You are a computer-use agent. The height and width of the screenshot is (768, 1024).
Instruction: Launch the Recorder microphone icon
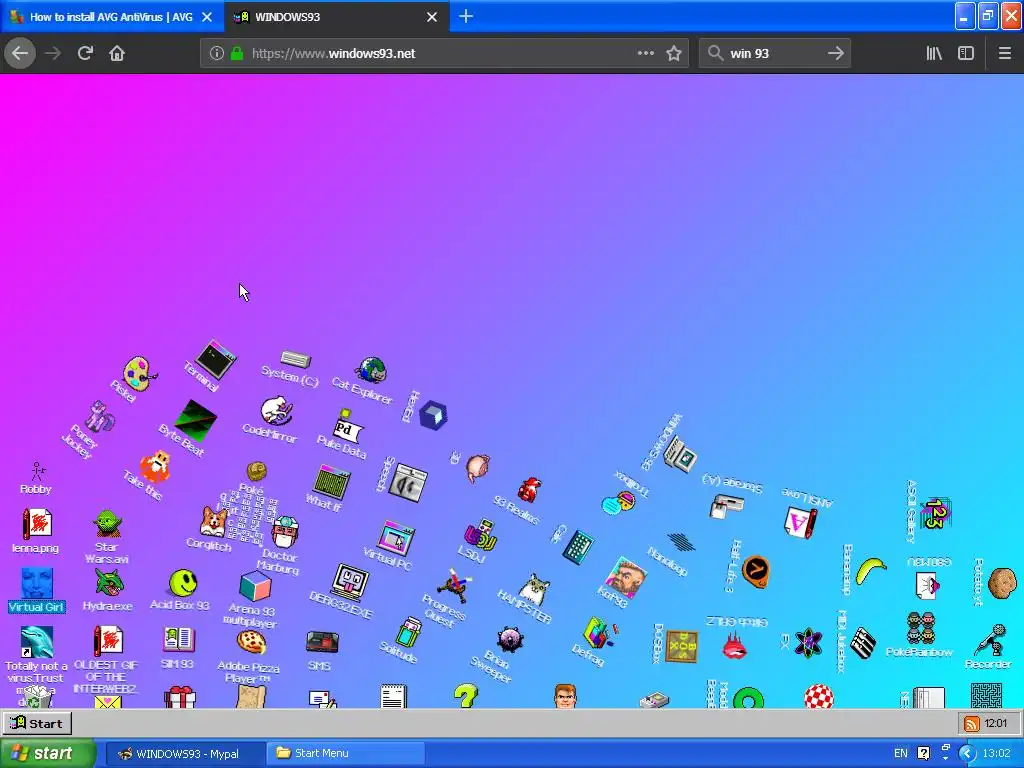991,639
